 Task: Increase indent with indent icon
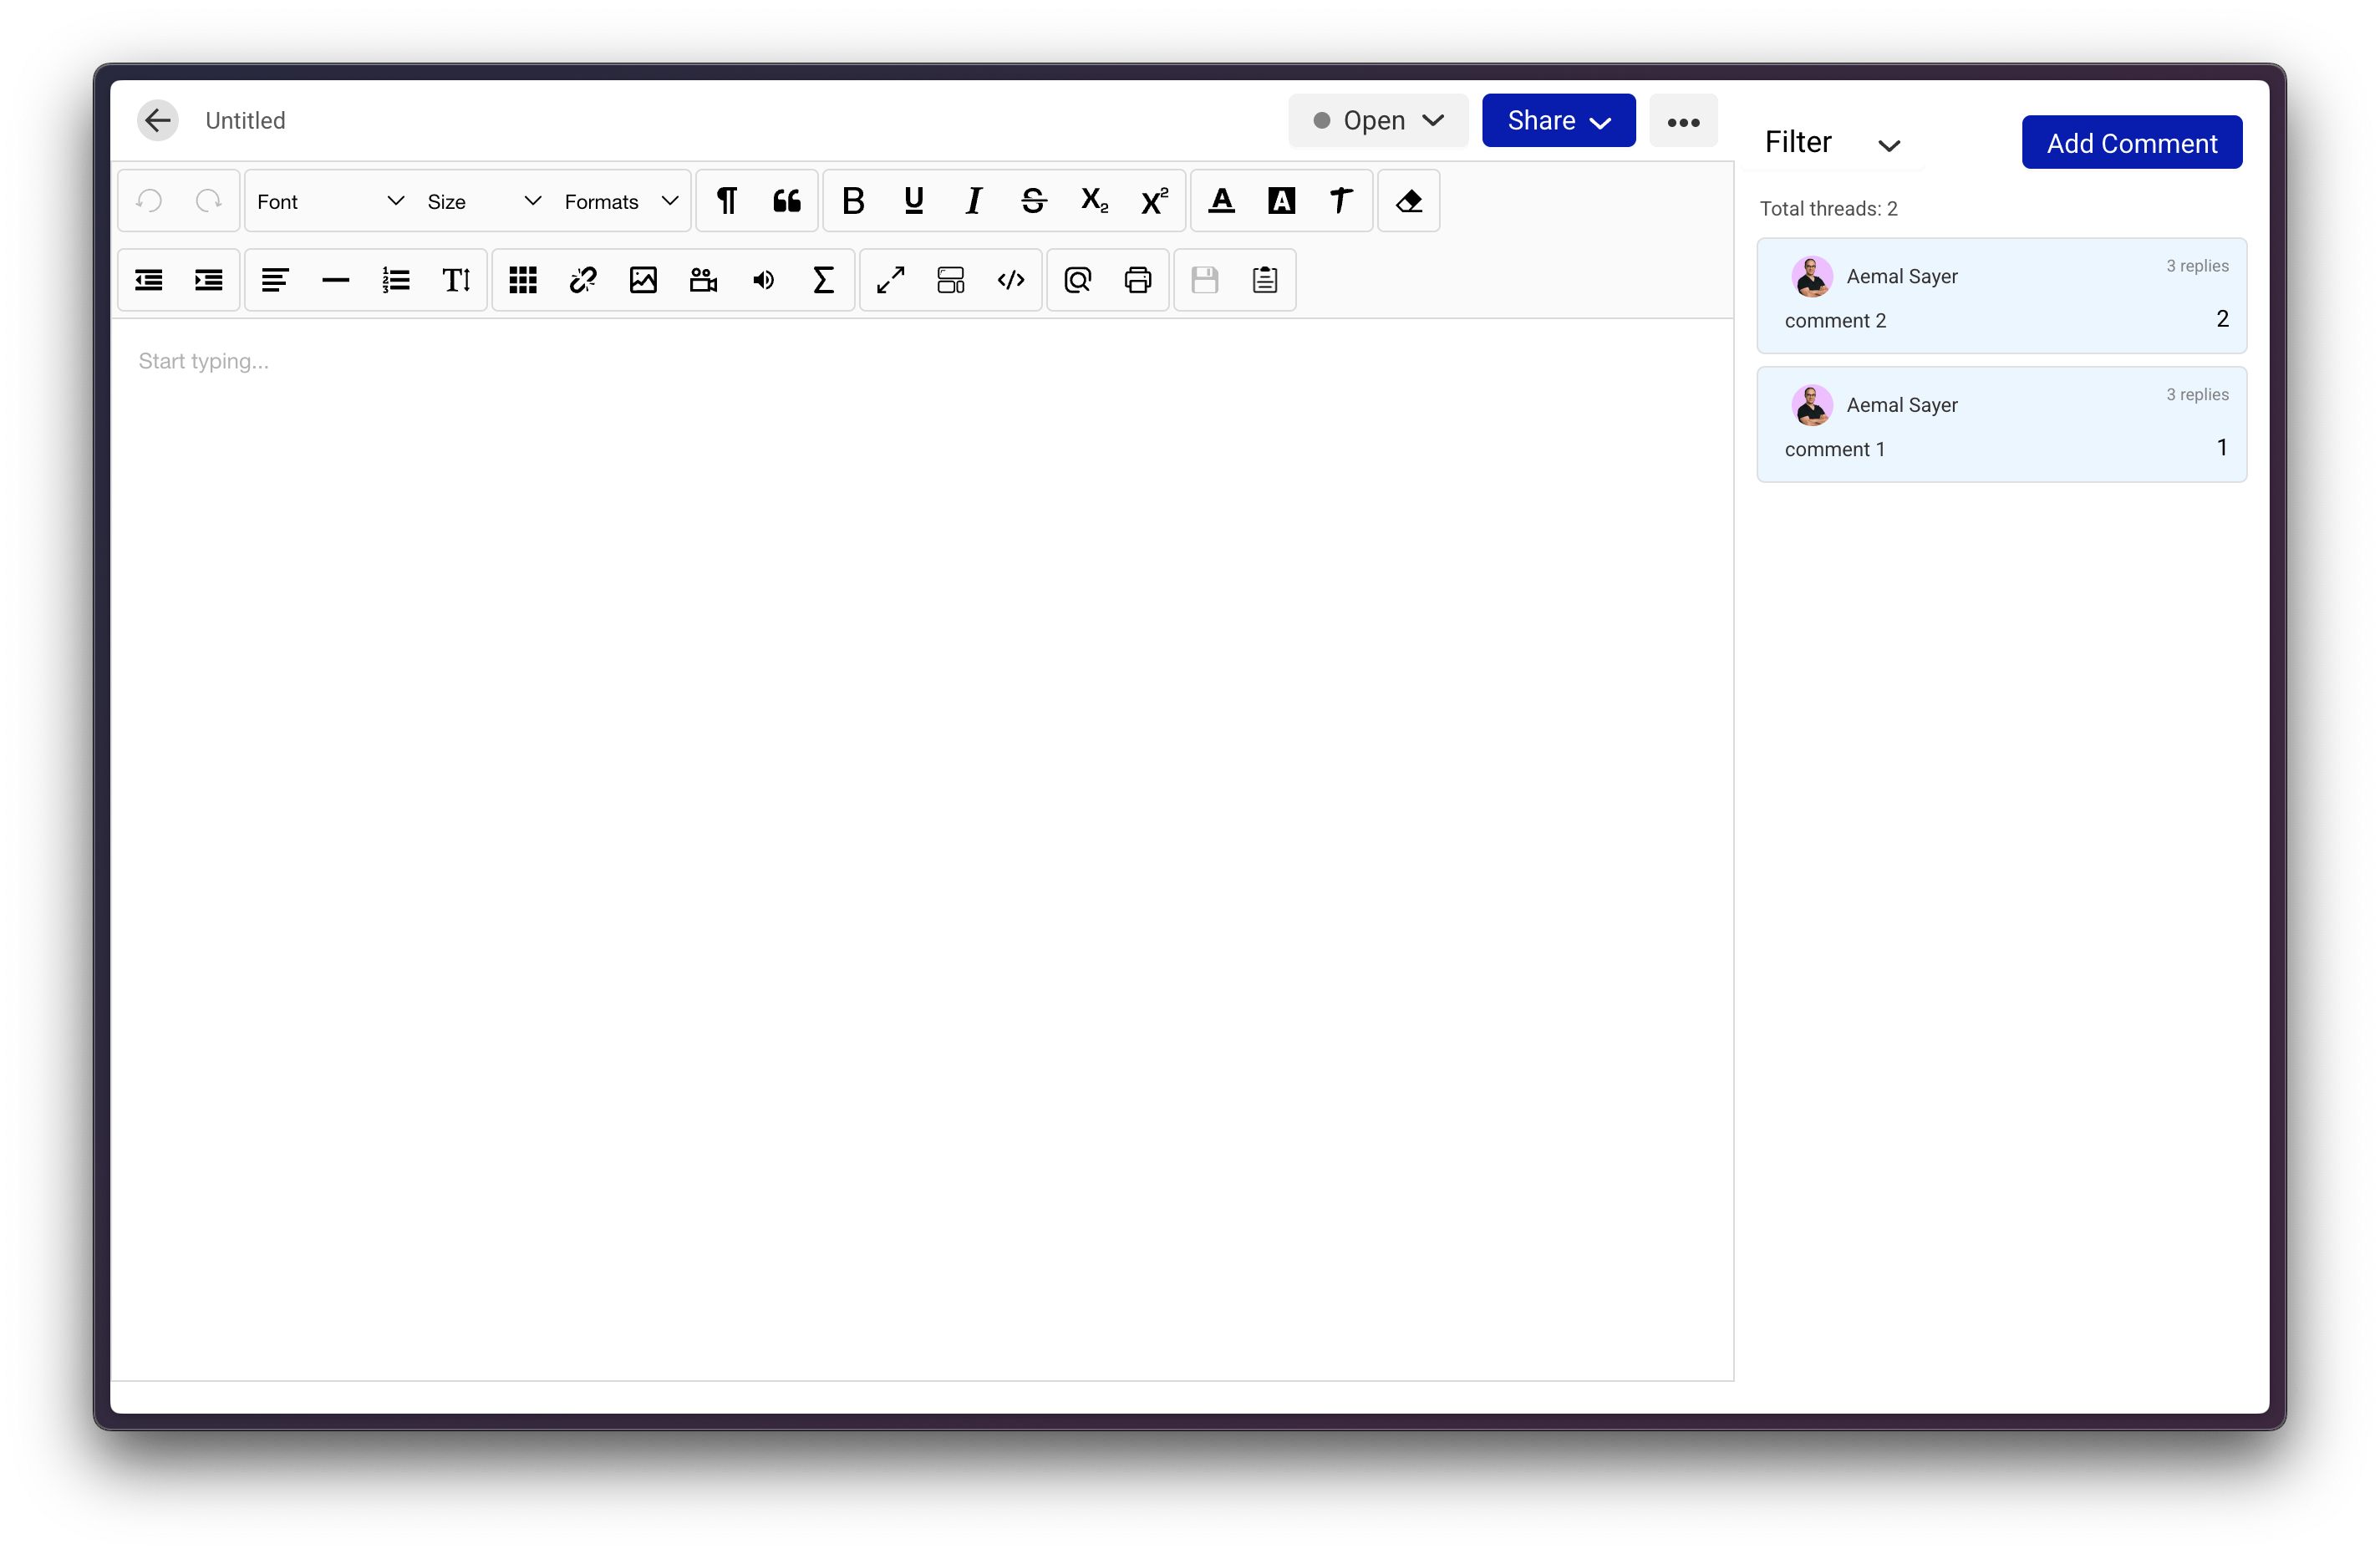[x=209, y=280]
